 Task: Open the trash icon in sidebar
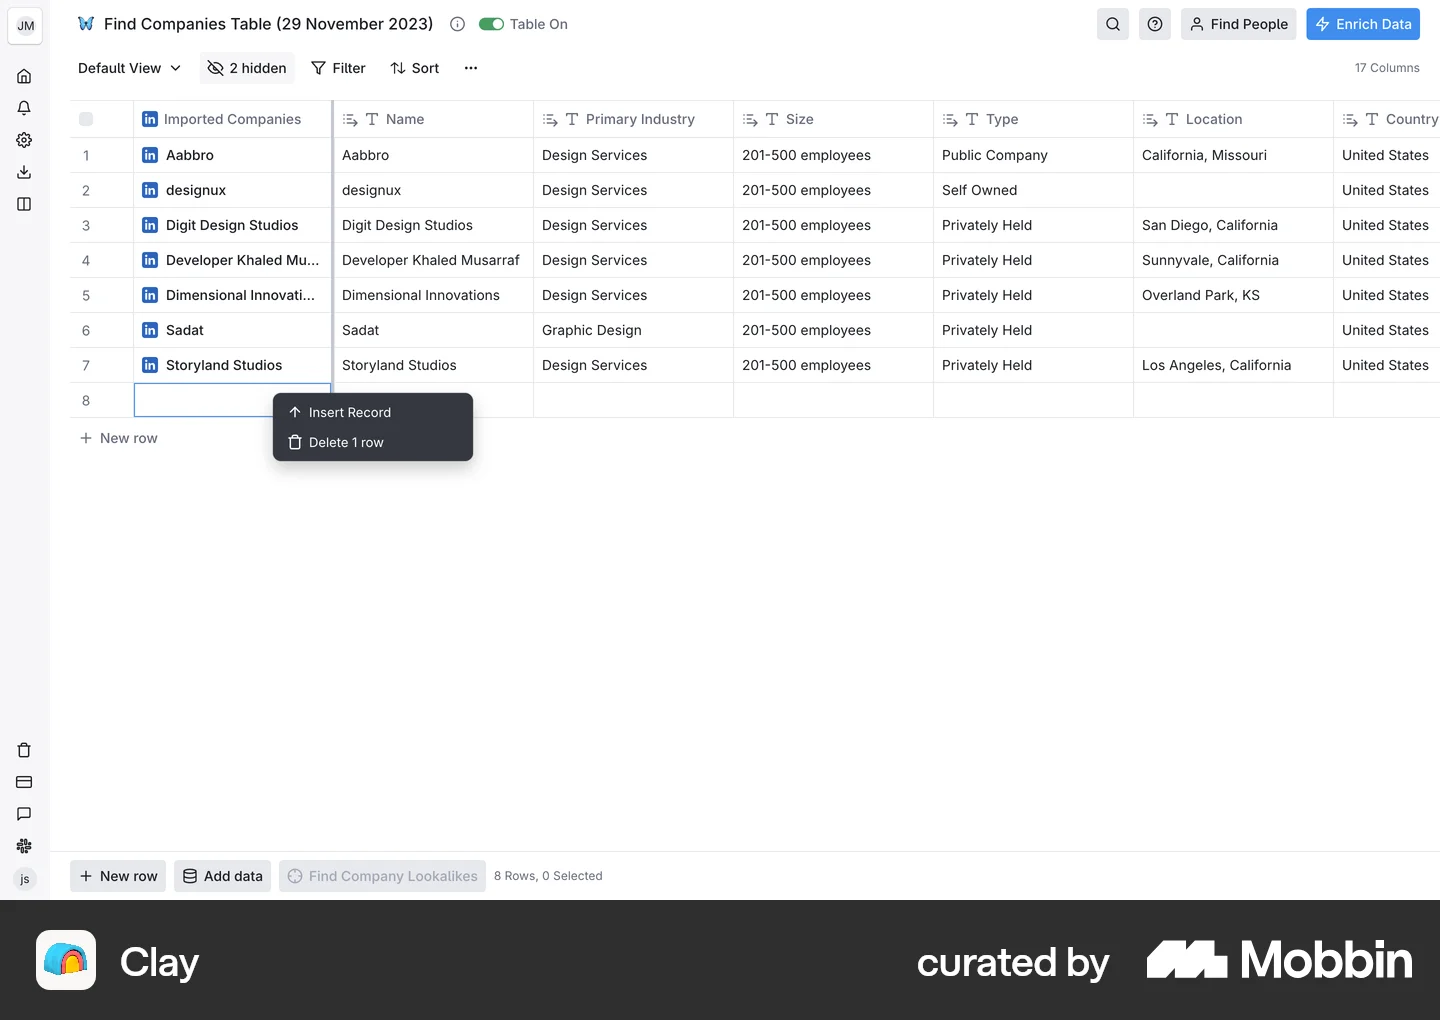24,750
